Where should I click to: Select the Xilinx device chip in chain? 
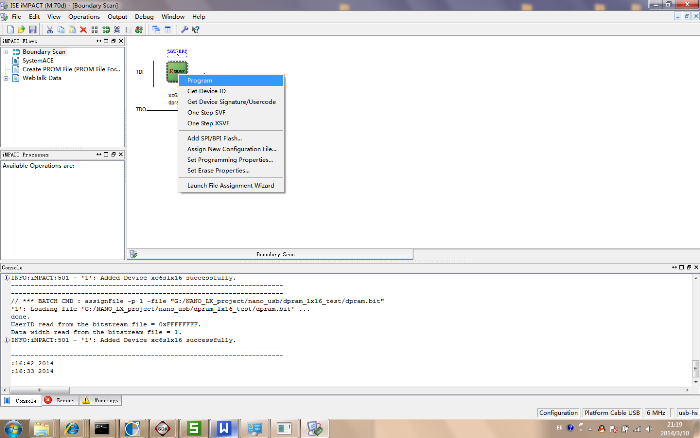177,70
